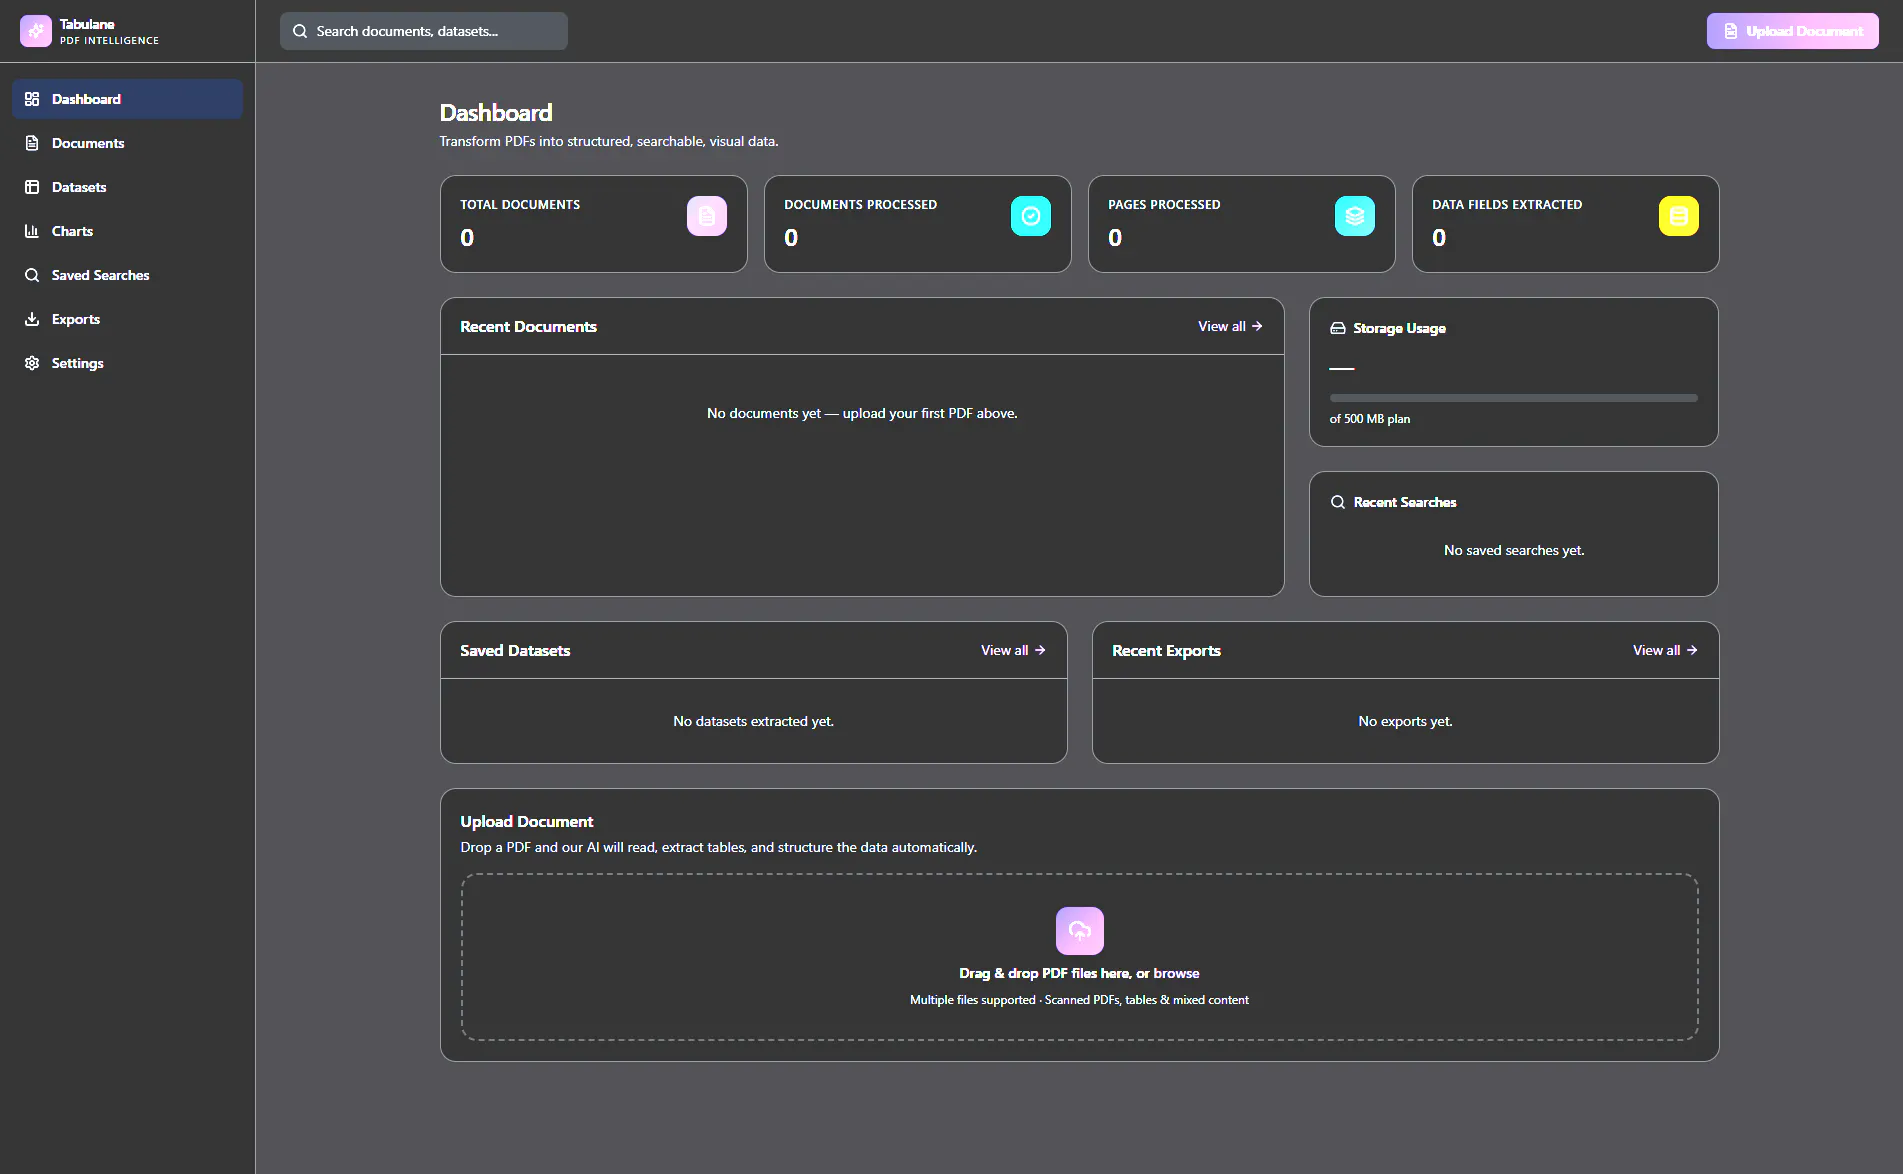Click the 'No datasets extracted yet.' text

point(753,721)
